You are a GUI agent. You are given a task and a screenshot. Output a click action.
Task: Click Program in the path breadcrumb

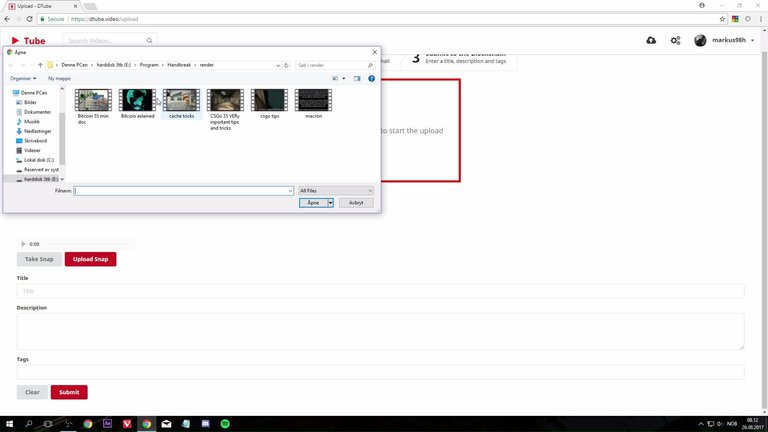point(149,65)
